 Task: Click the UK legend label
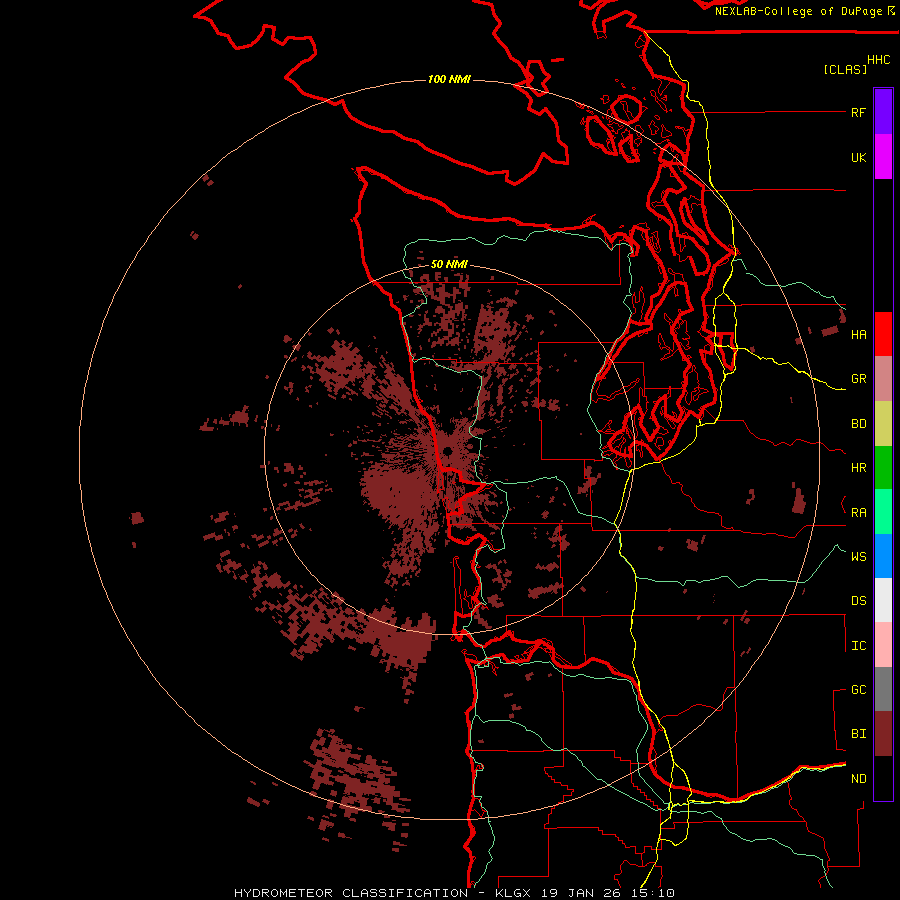[858, 157]
